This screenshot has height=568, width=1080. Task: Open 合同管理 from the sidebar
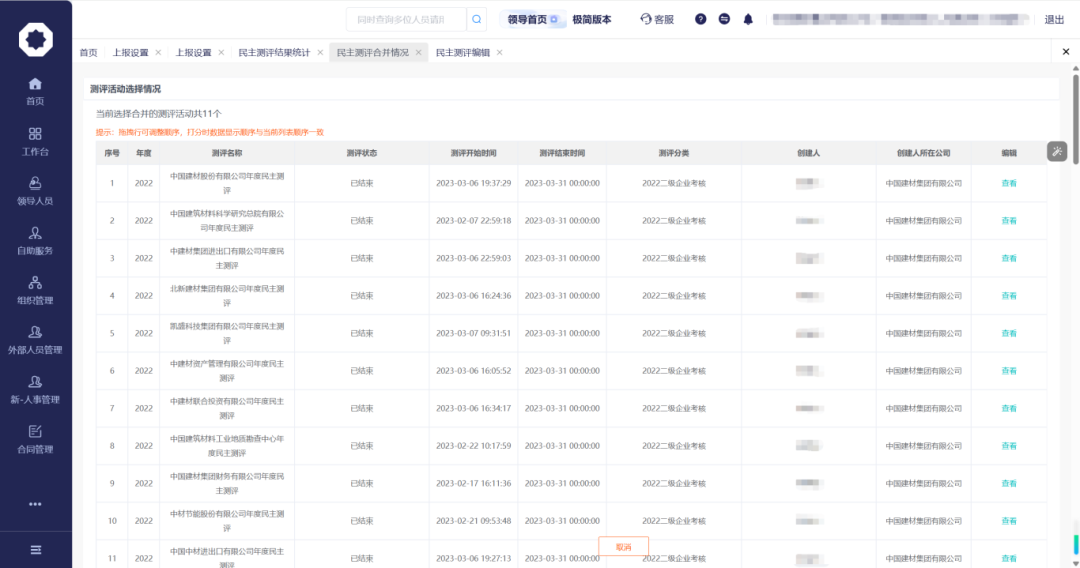coord(35,439)
